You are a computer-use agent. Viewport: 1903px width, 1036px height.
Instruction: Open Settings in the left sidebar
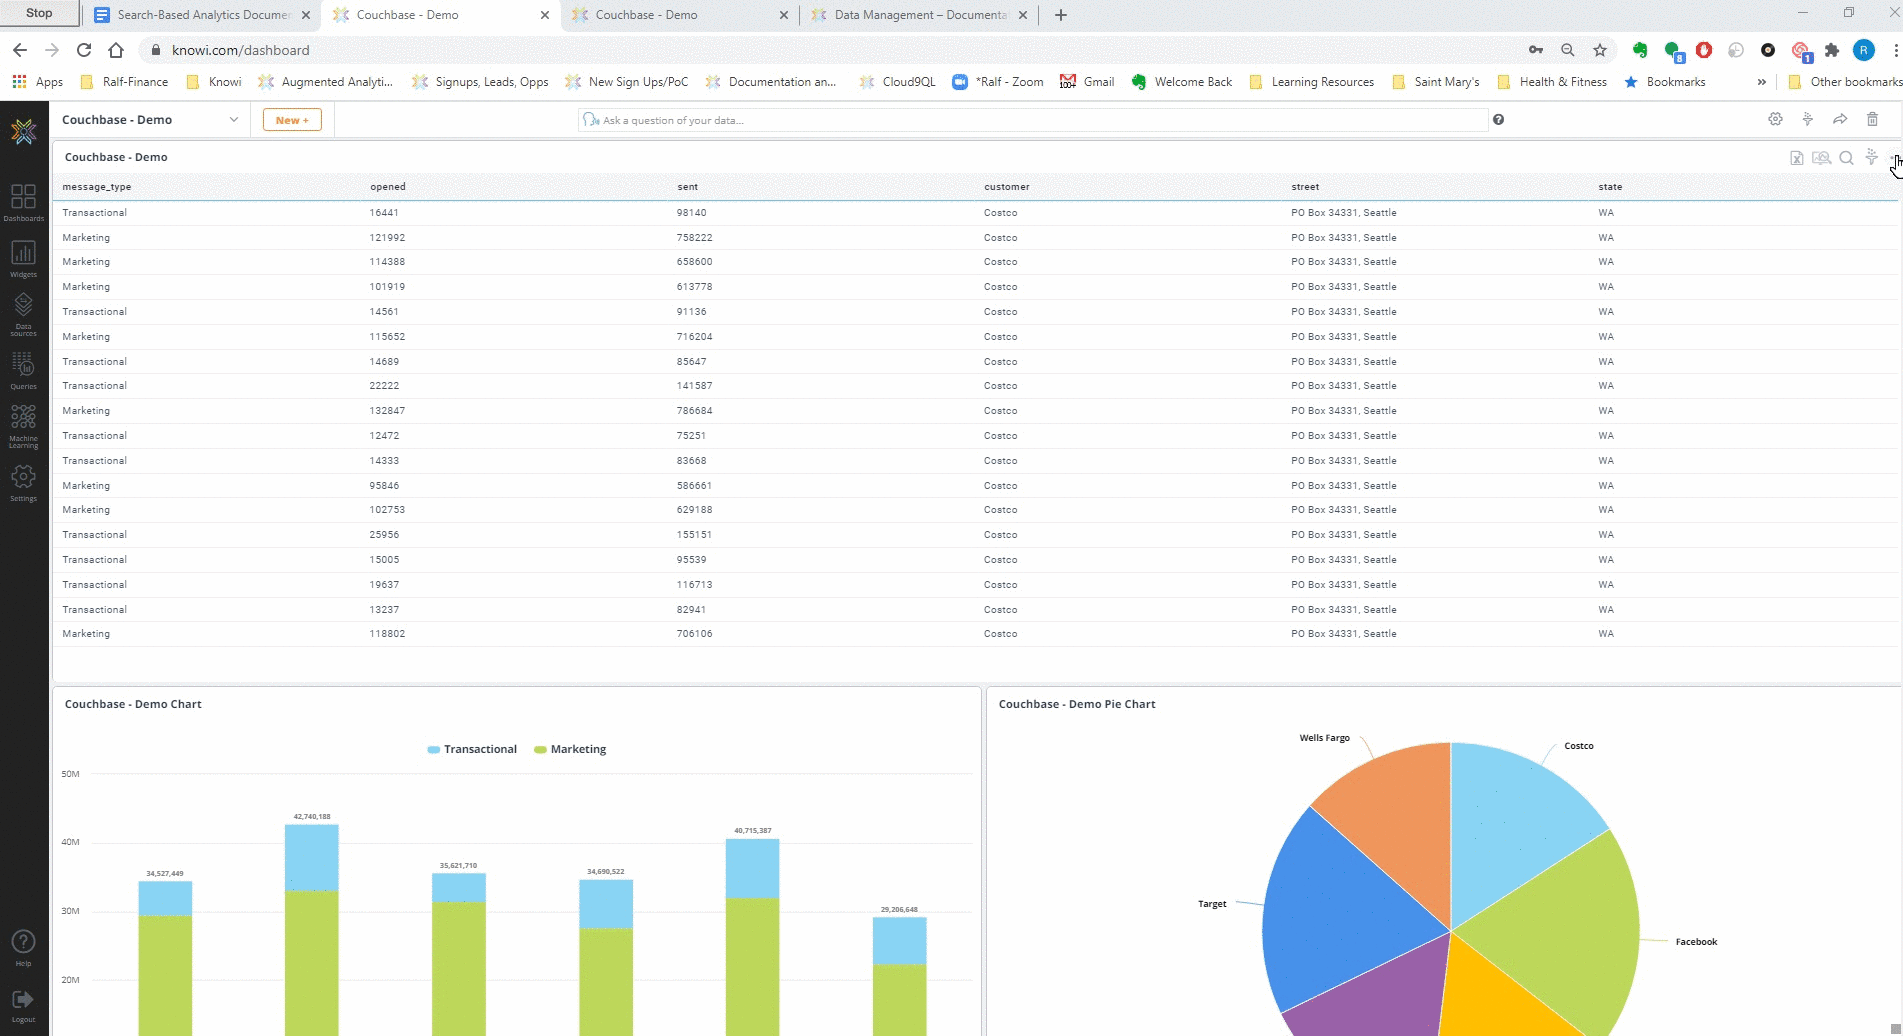23,483
